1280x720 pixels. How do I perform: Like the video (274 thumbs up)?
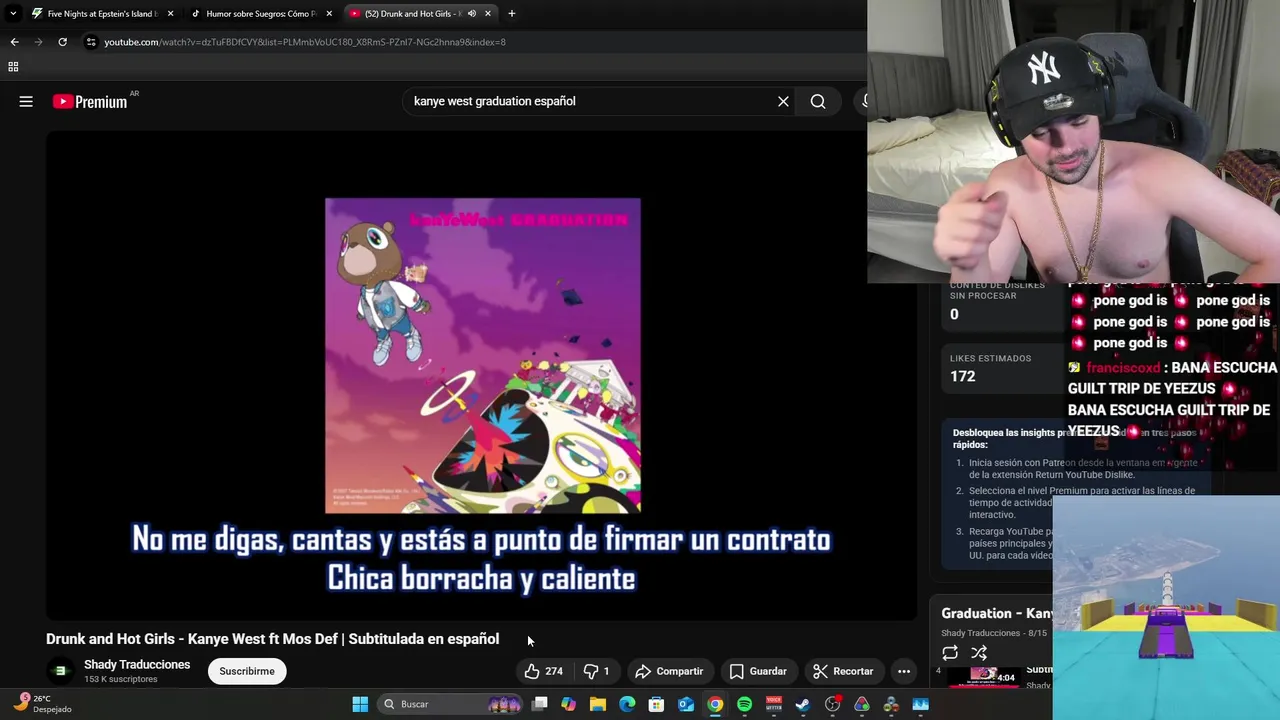544,671
